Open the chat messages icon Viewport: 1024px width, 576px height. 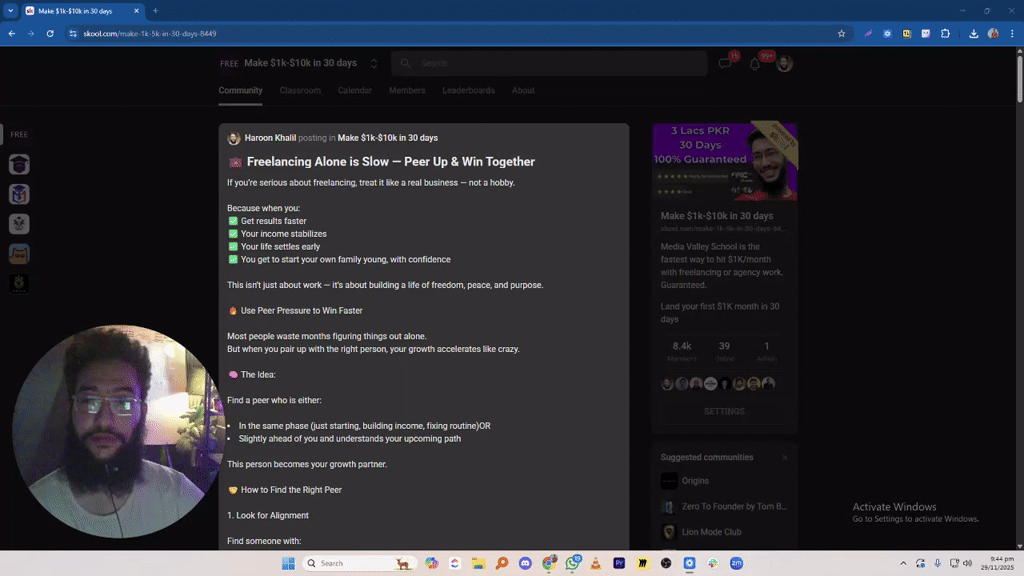pos(725,63)
